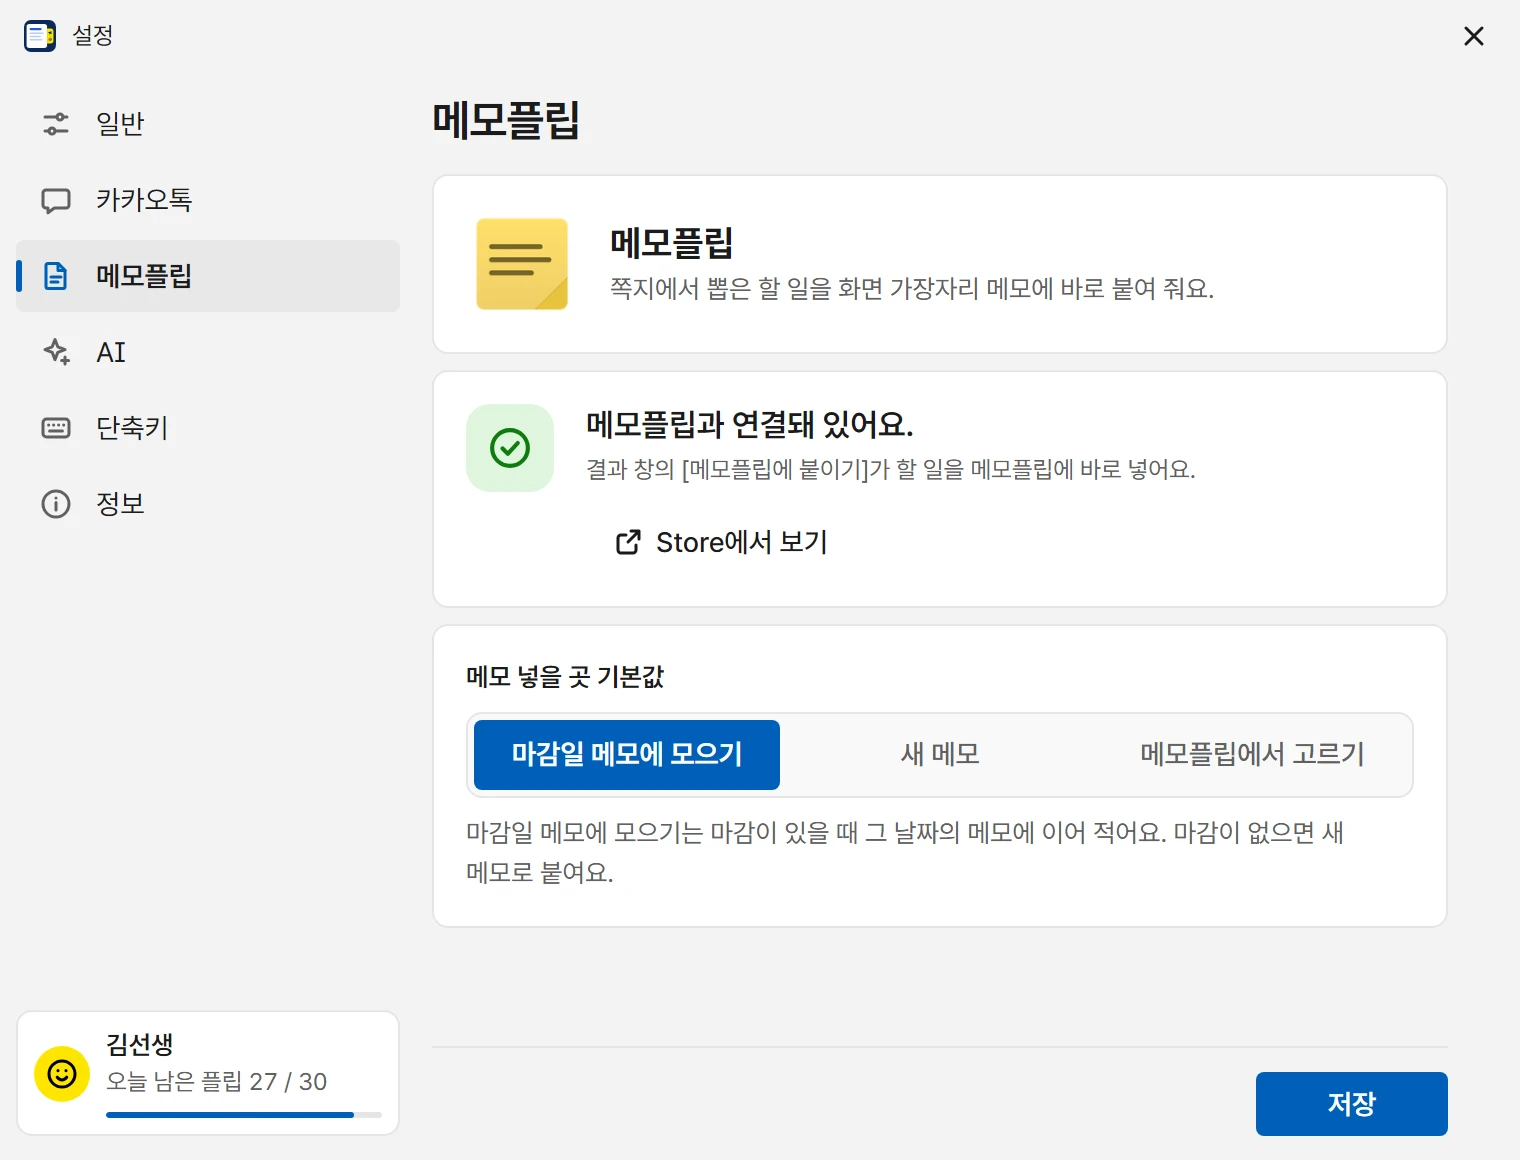This screenshot has width=1520, height=1160.
Task: Open the Store에서 보기 link
Action: [x=722, y=542]
